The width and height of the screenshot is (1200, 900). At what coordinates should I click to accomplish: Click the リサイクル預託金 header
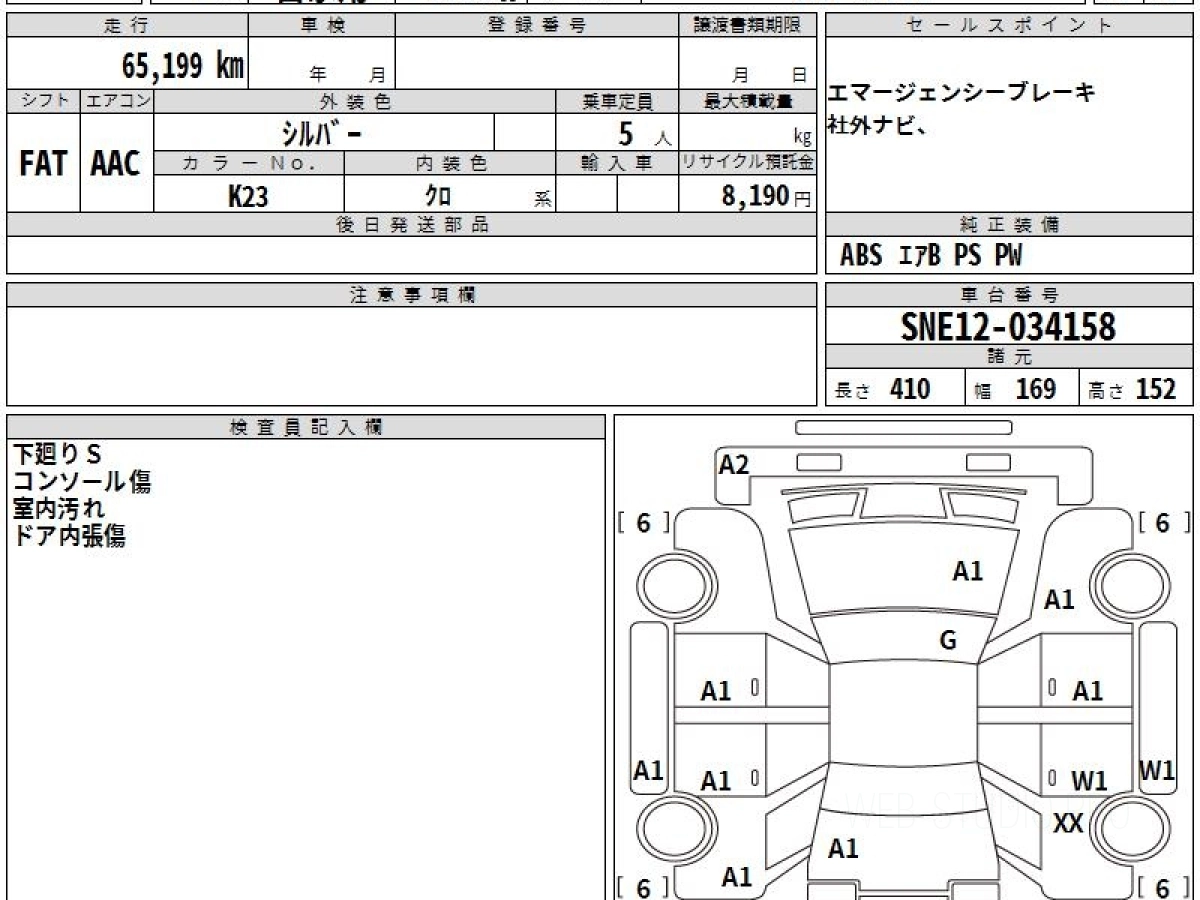coord(748,164)
